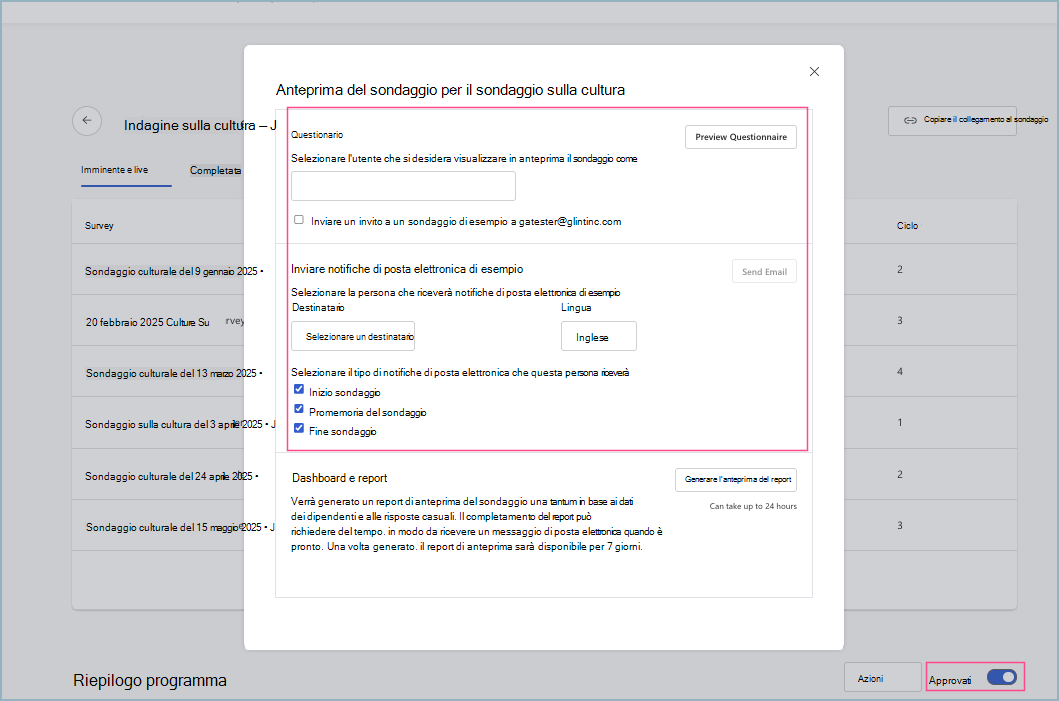Click the Ciclo column header
Viewport: 1059px width, 701px height.
point(907,226)
